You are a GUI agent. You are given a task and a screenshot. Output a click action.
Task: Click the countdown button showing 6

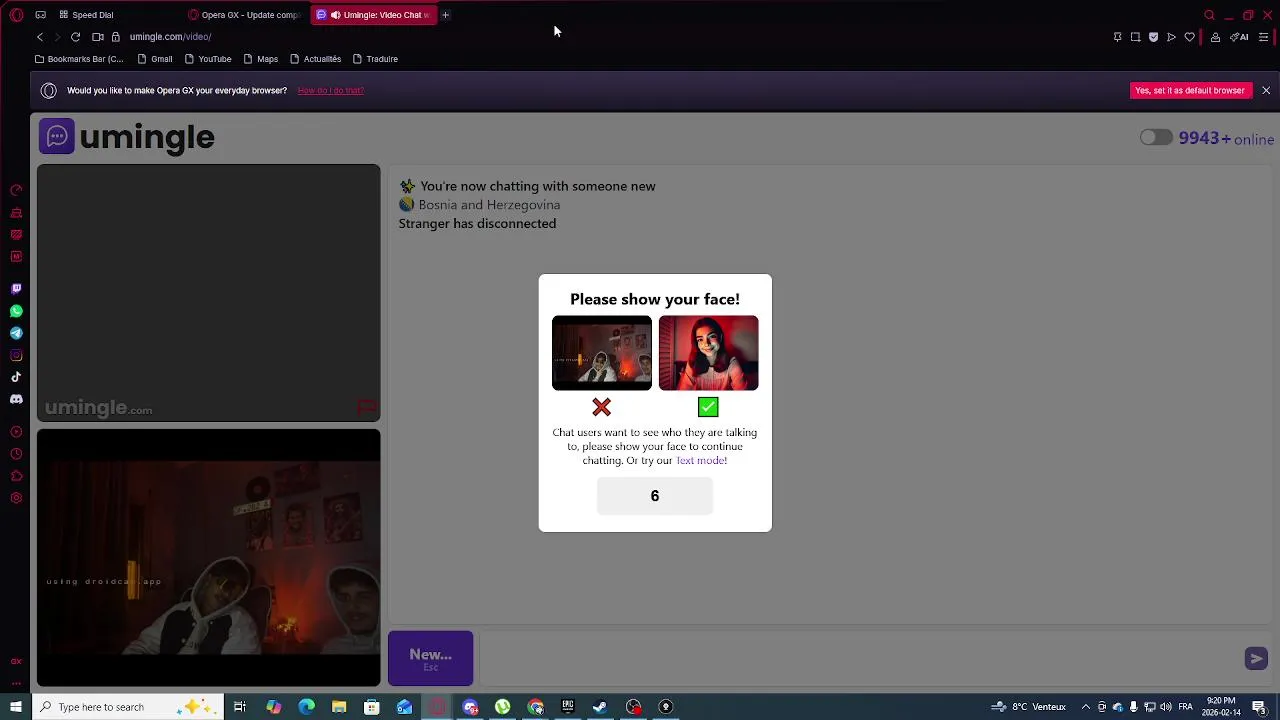[x=655, y=496]
